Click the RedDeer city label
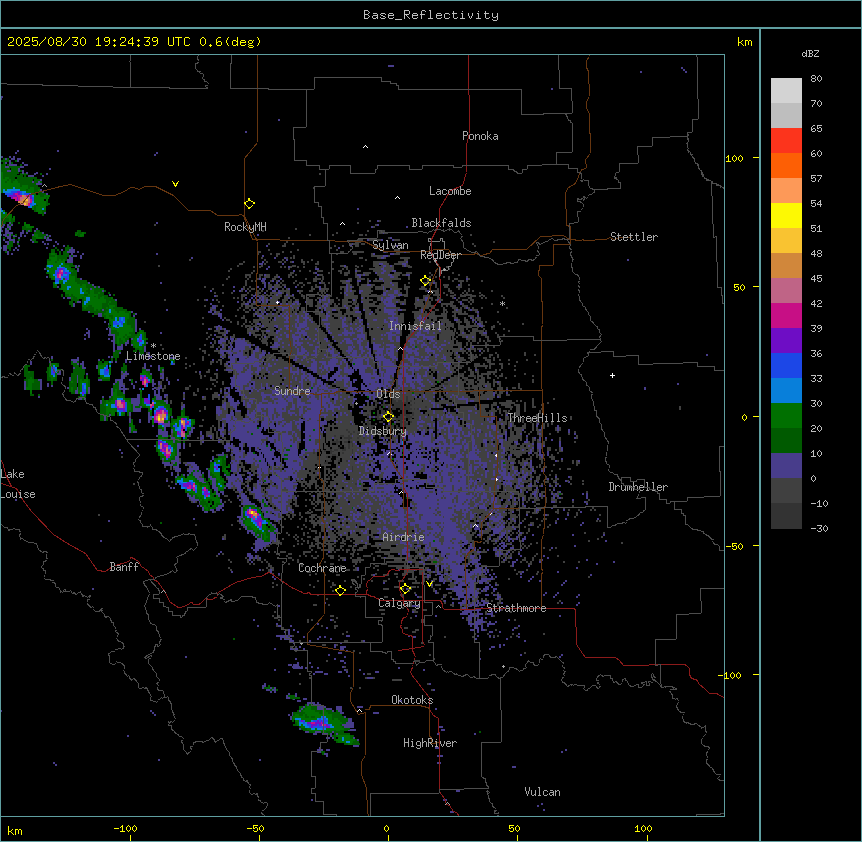This screenshot has height=842, width=862. (440, 255)
